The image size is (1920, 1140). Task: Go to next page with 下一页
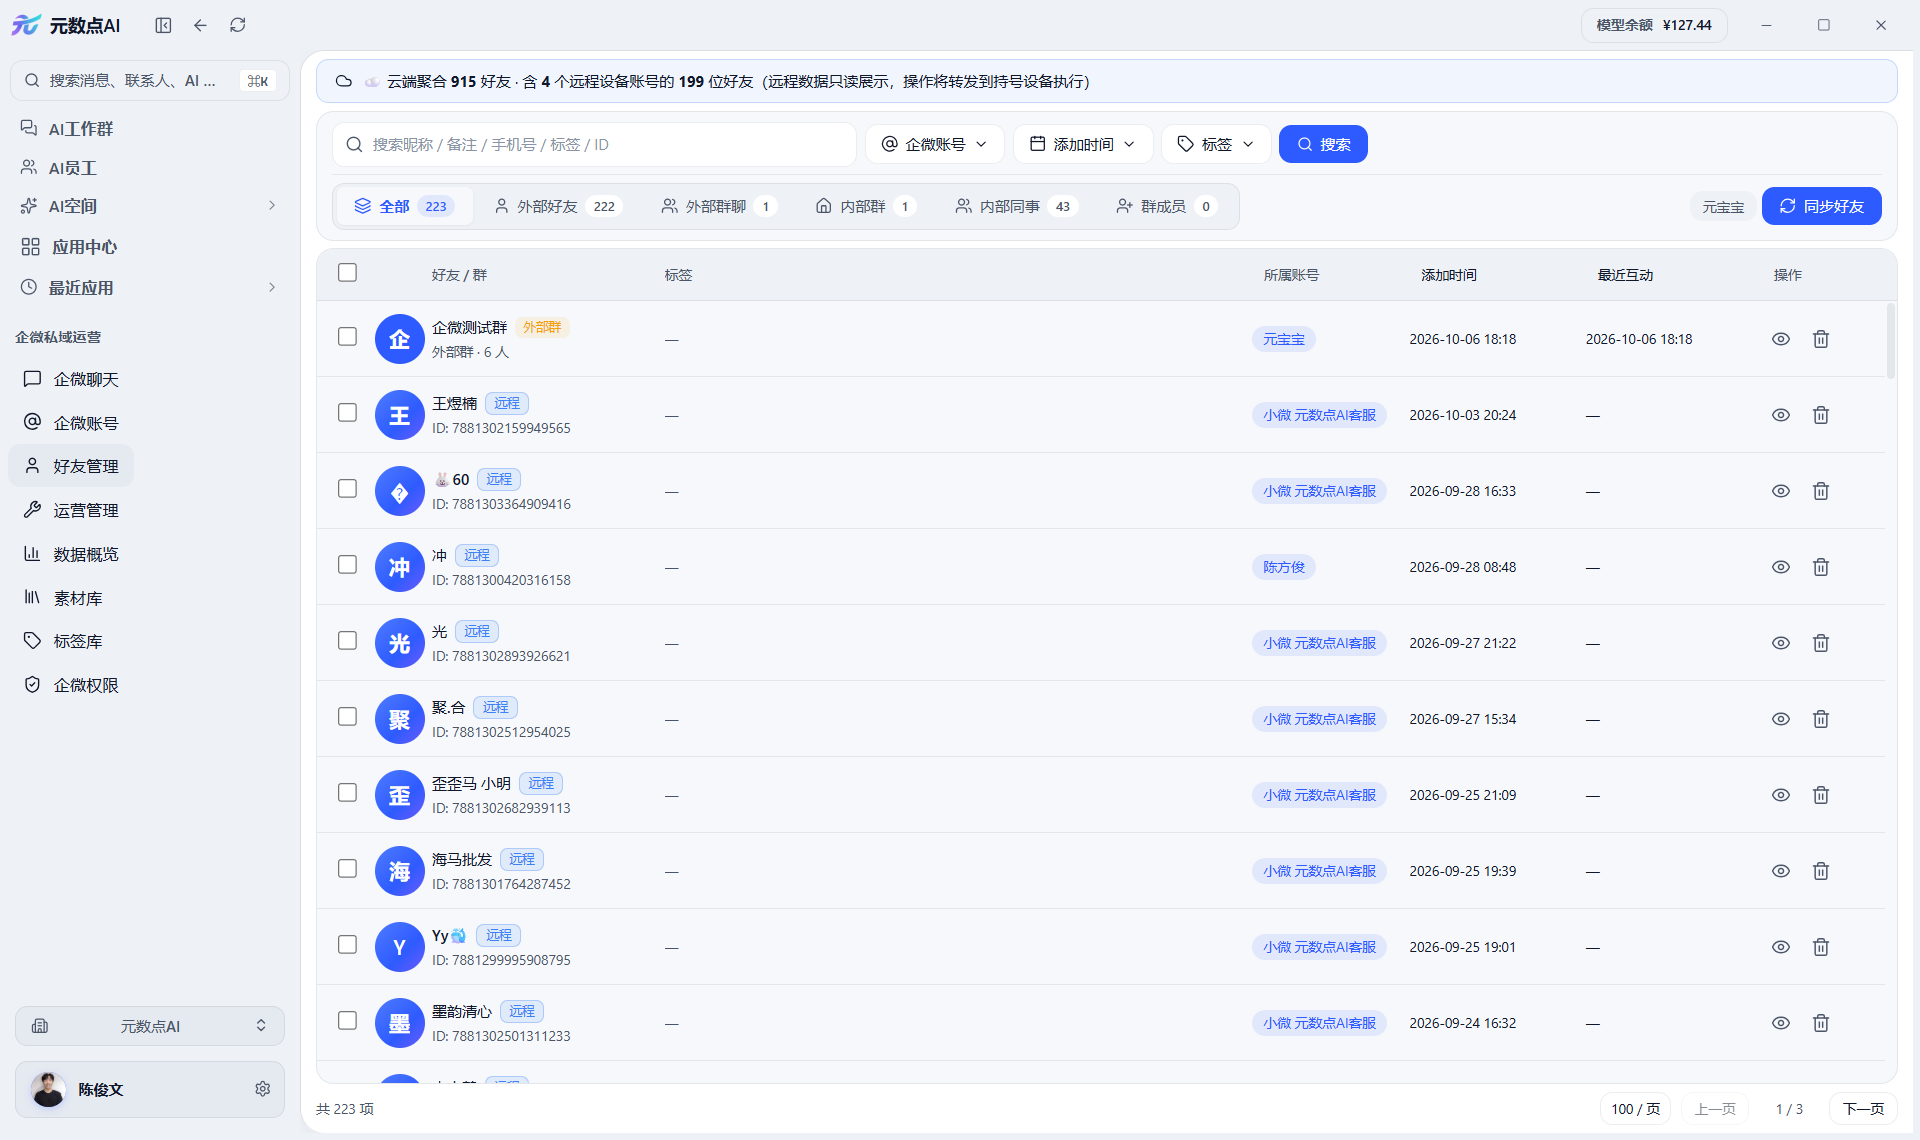pos(1863,1109)
